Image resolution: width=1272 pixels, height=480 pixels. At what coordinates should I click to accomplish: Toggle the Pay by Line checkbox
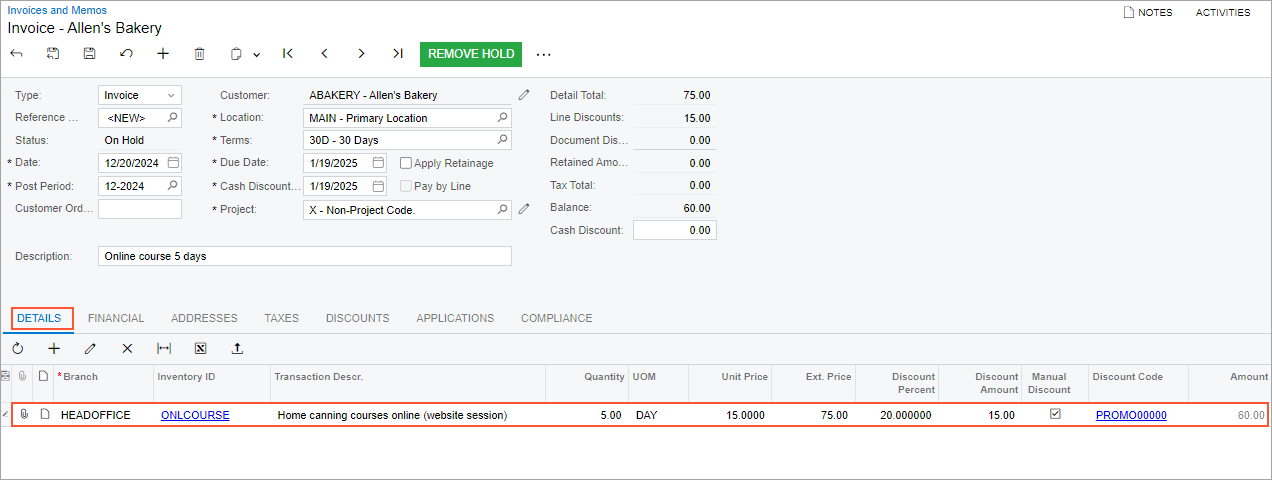(406, 186)
